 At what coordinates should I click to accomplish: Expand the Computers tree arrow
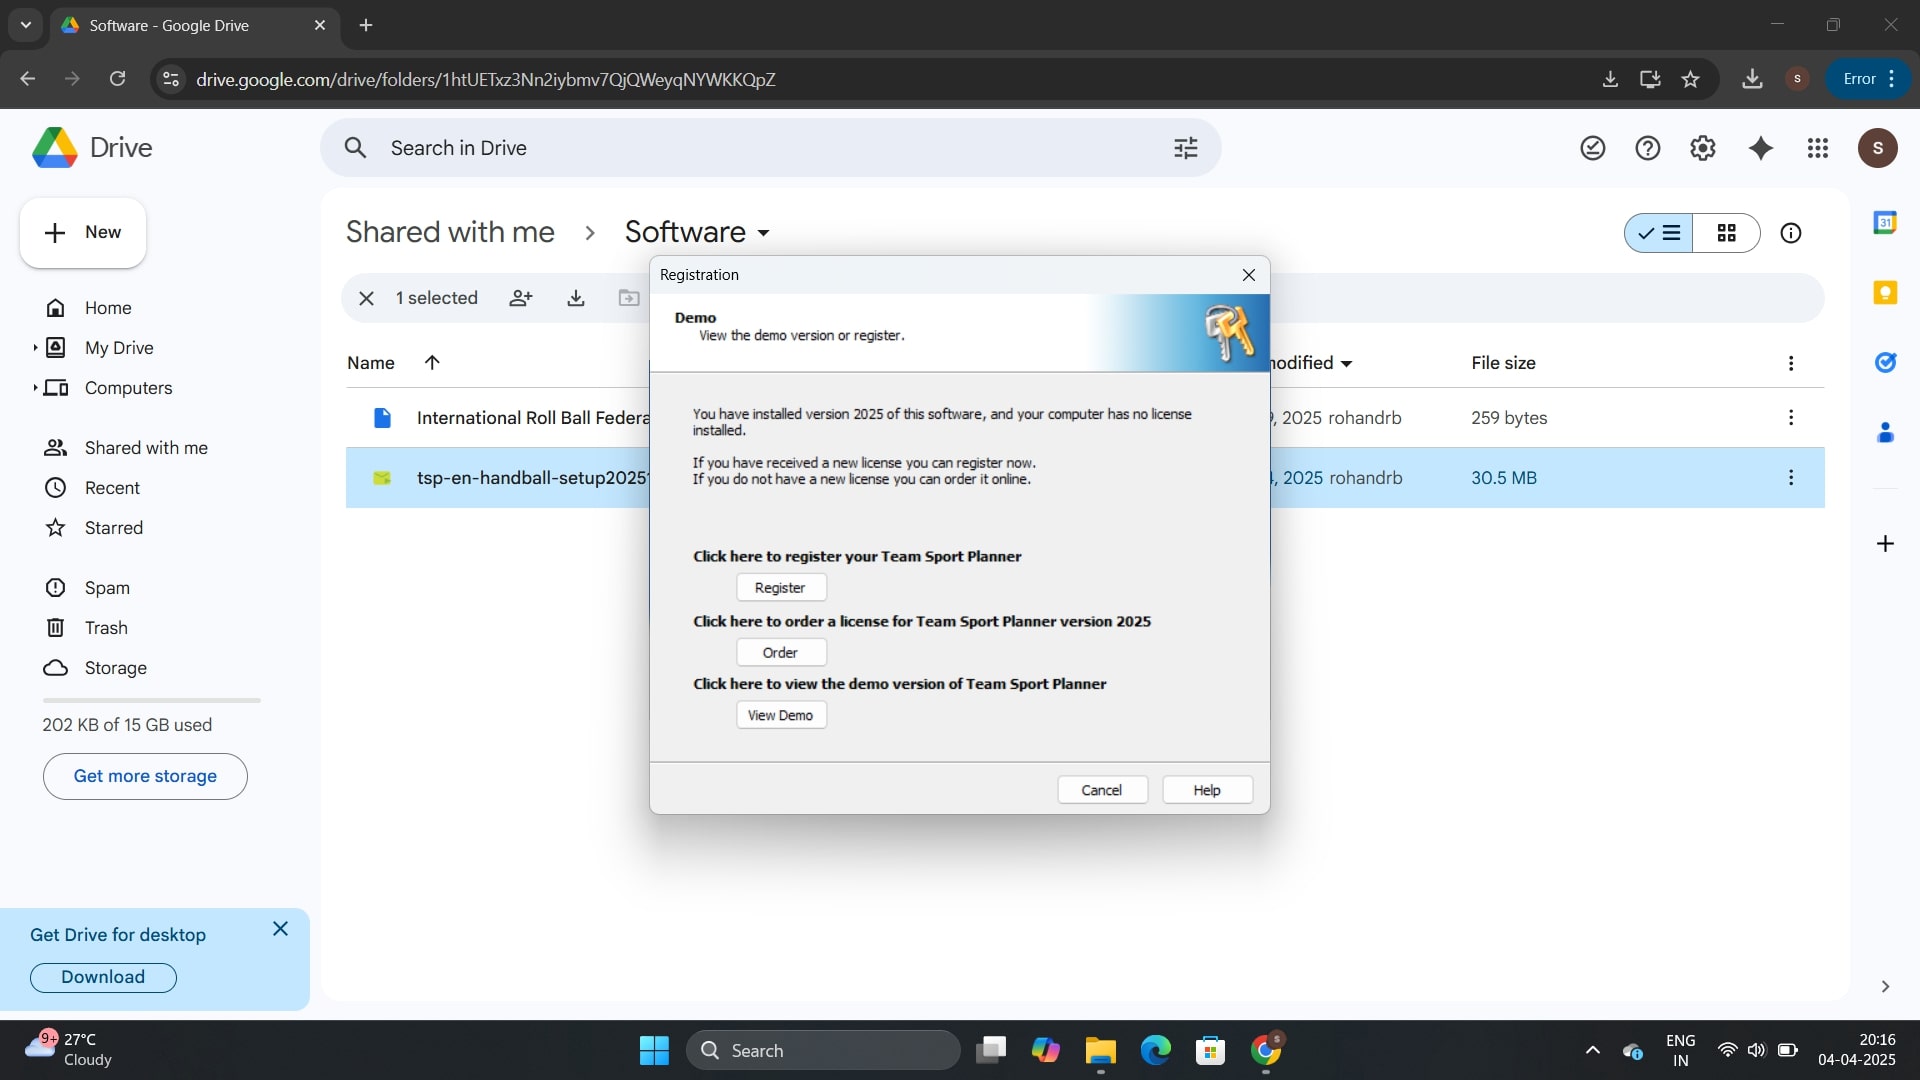click(x=35, y=388)
